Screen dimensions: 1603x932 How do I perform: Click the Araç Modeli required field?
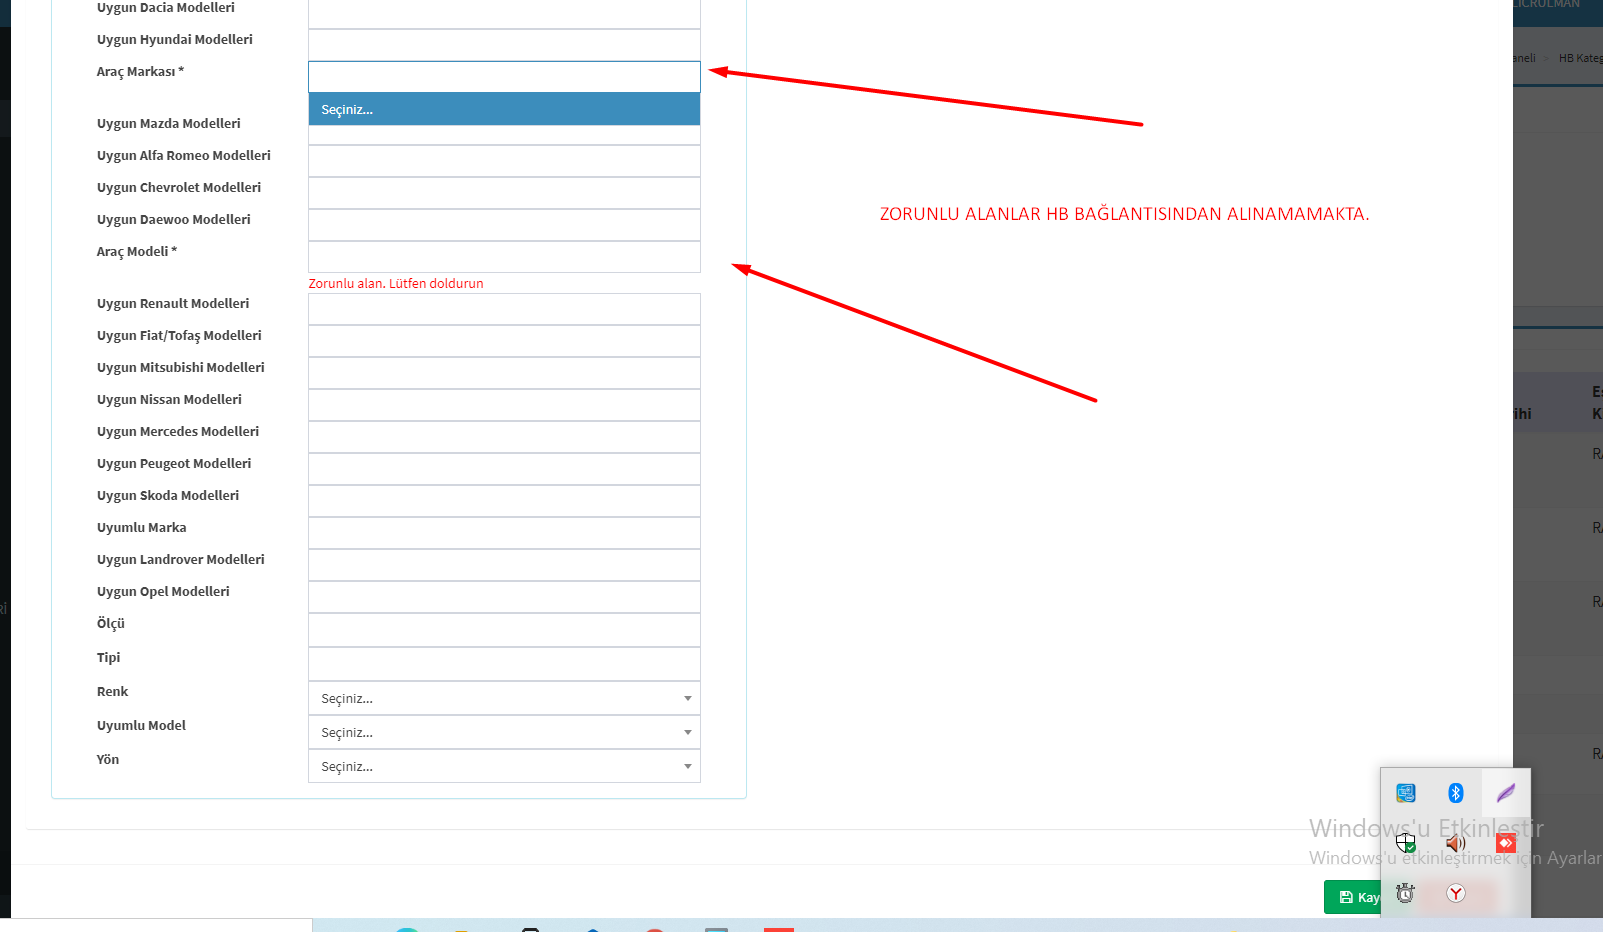(504, 256)
